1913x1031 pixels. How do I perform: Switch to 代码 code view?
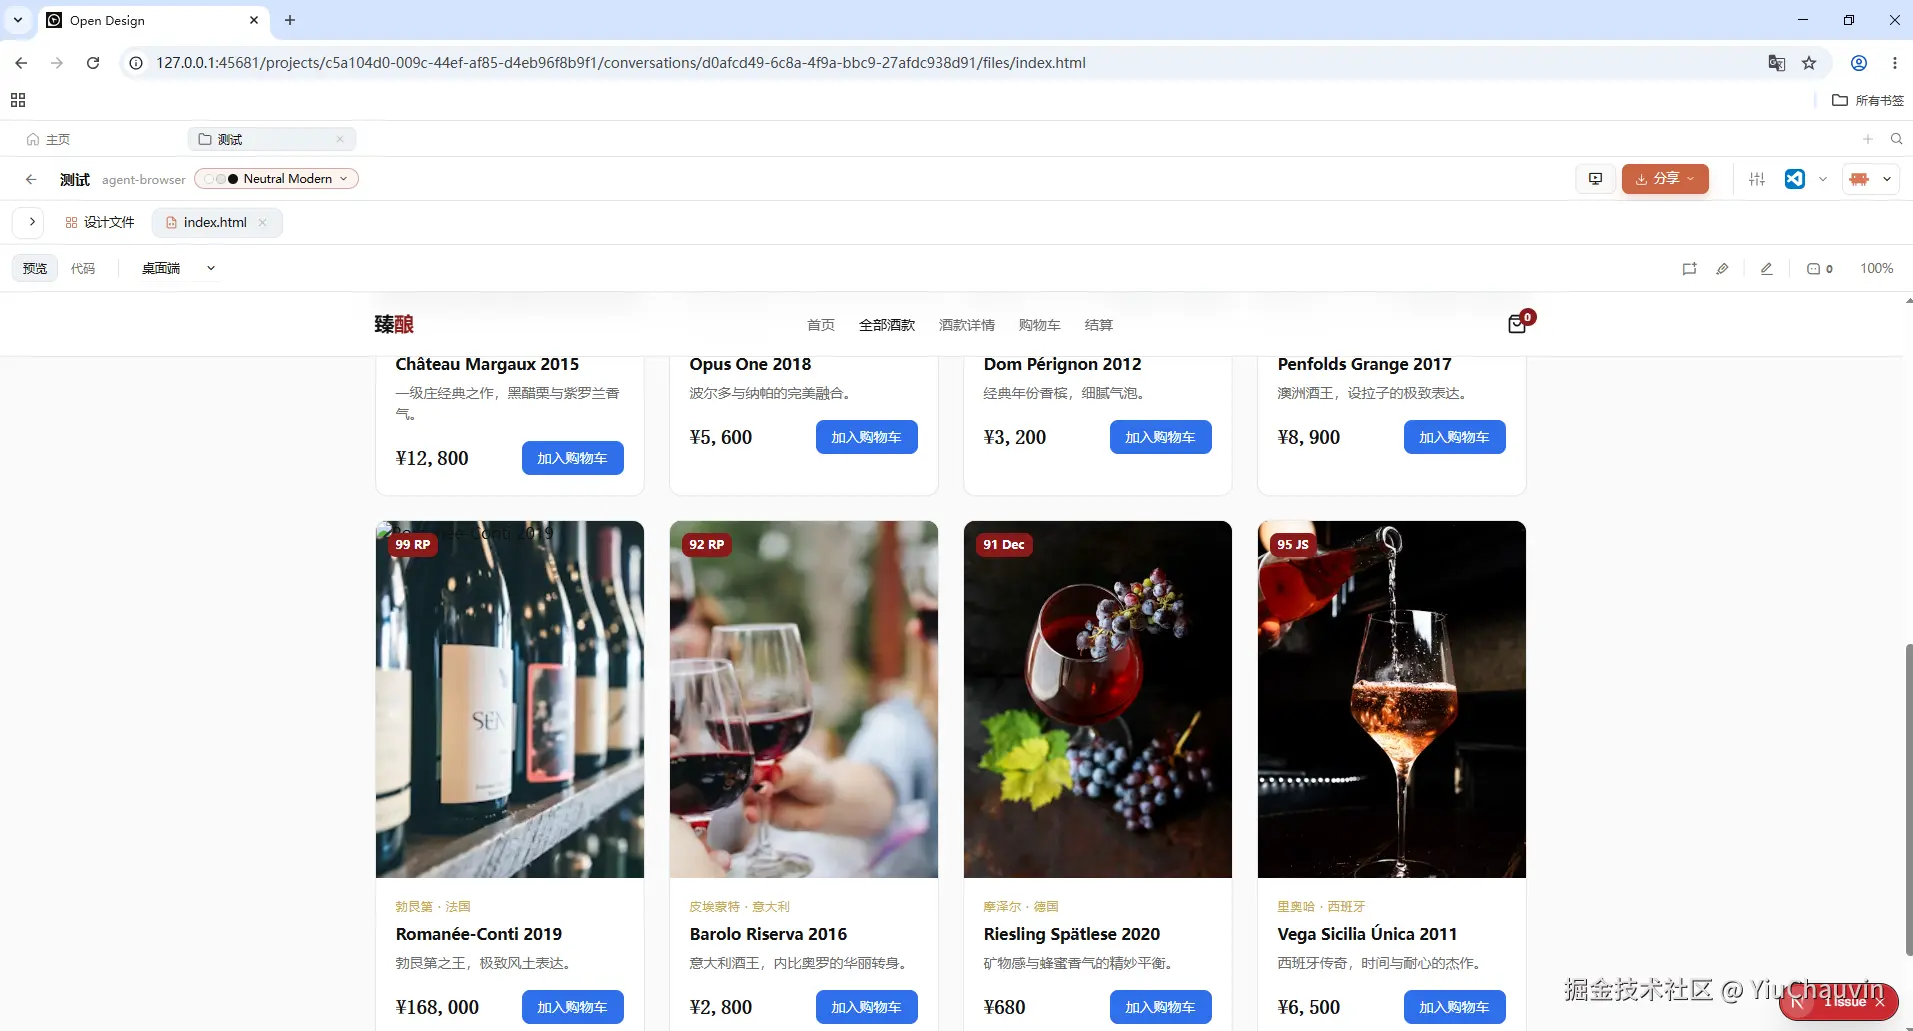(x=83, y=268)
